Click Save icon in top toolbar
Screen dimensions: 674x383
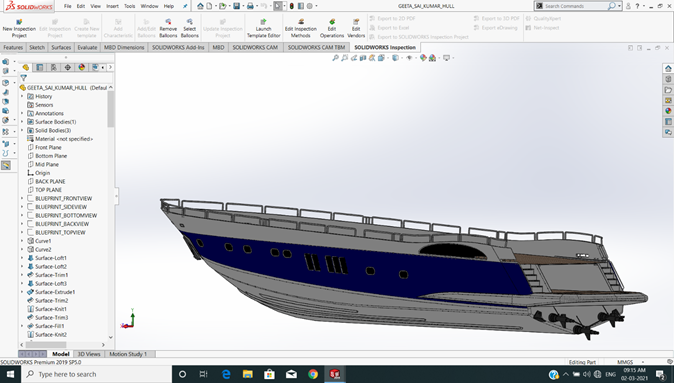pos(236,6)
